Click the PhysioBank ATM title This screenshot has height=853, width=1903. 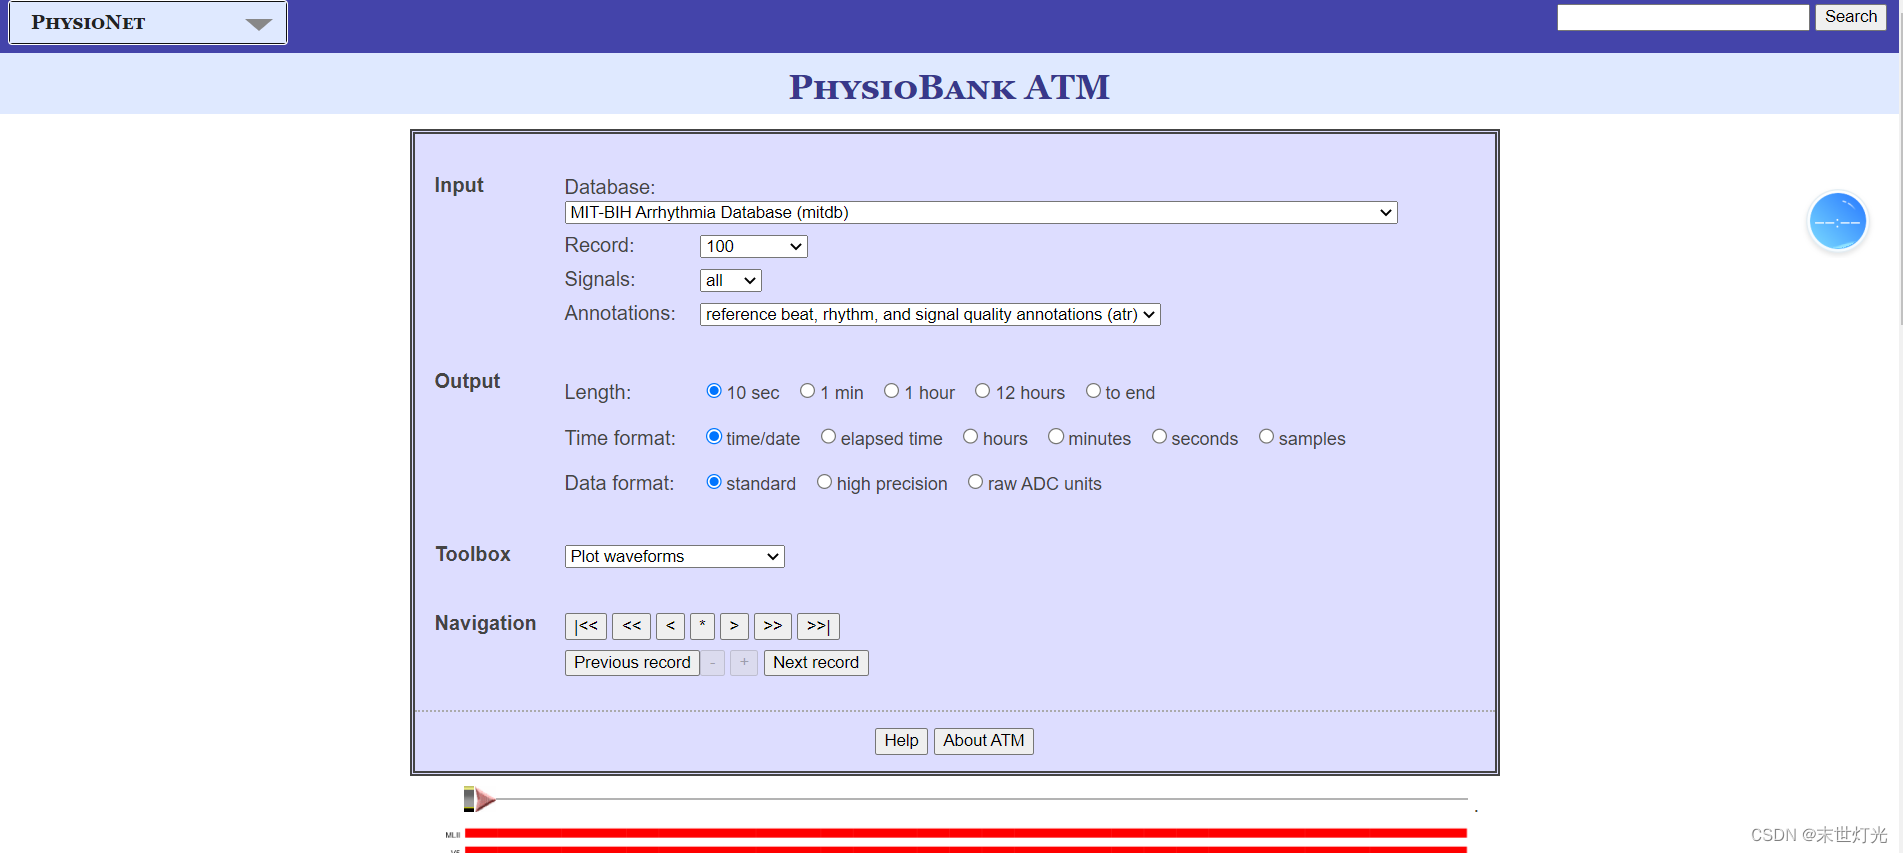[x=949, y=87]
